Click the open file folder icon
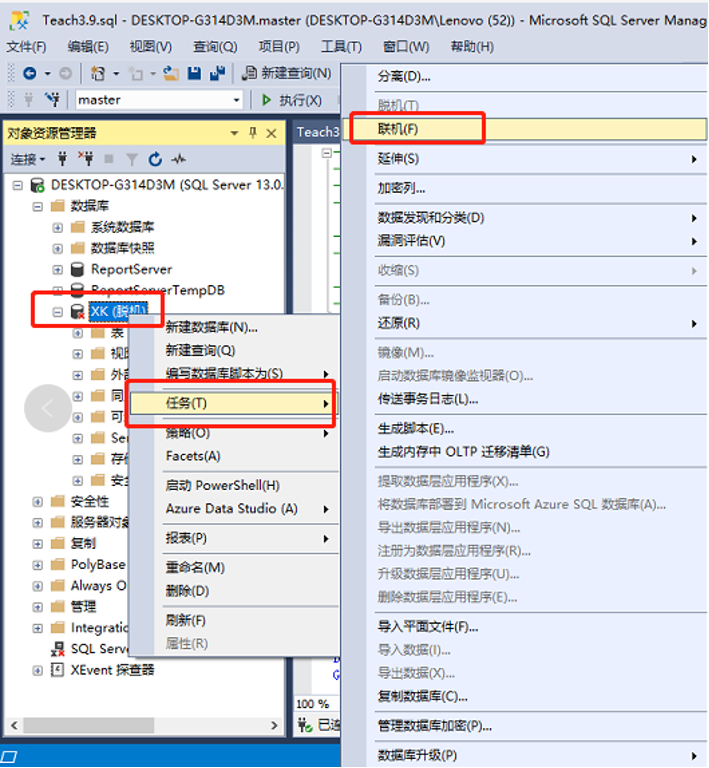Screen dimensions: 709x768 (x=171, y=73)
